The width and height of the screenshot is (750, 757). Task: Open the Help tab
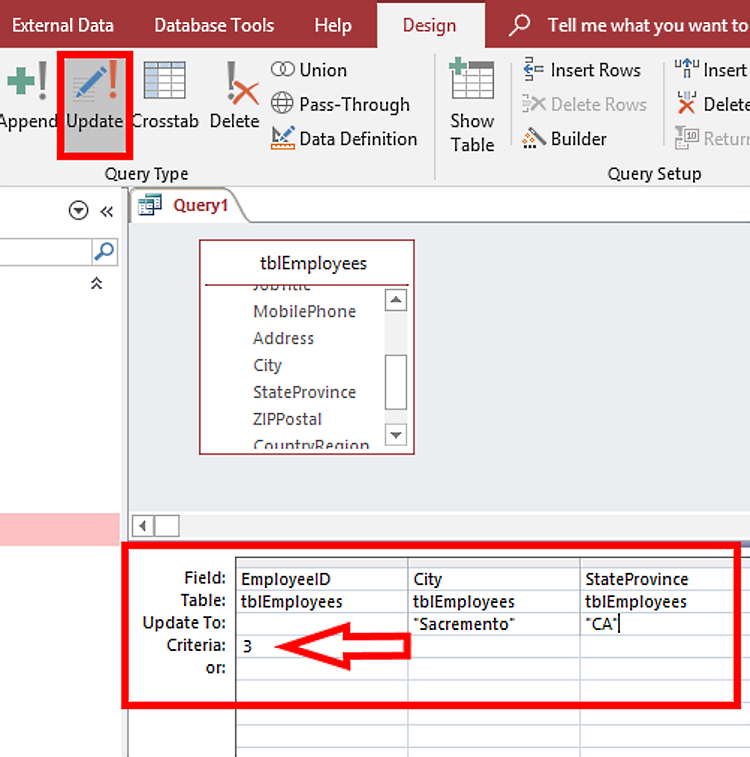click(x=333, y=25)
